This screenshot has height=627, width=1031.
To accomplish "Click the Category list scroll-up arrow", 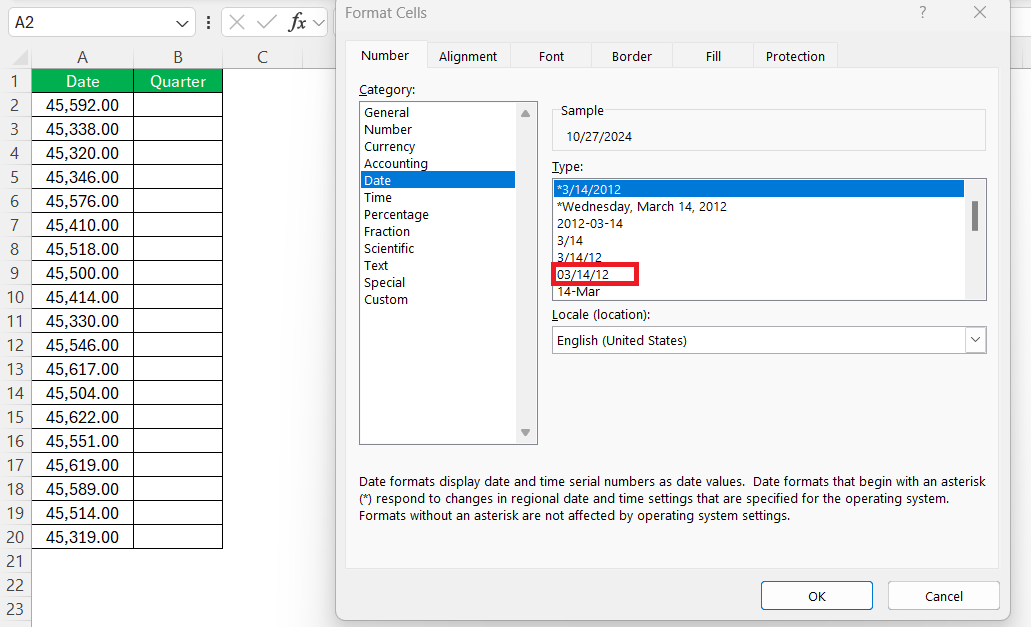I will pos(525,114).
